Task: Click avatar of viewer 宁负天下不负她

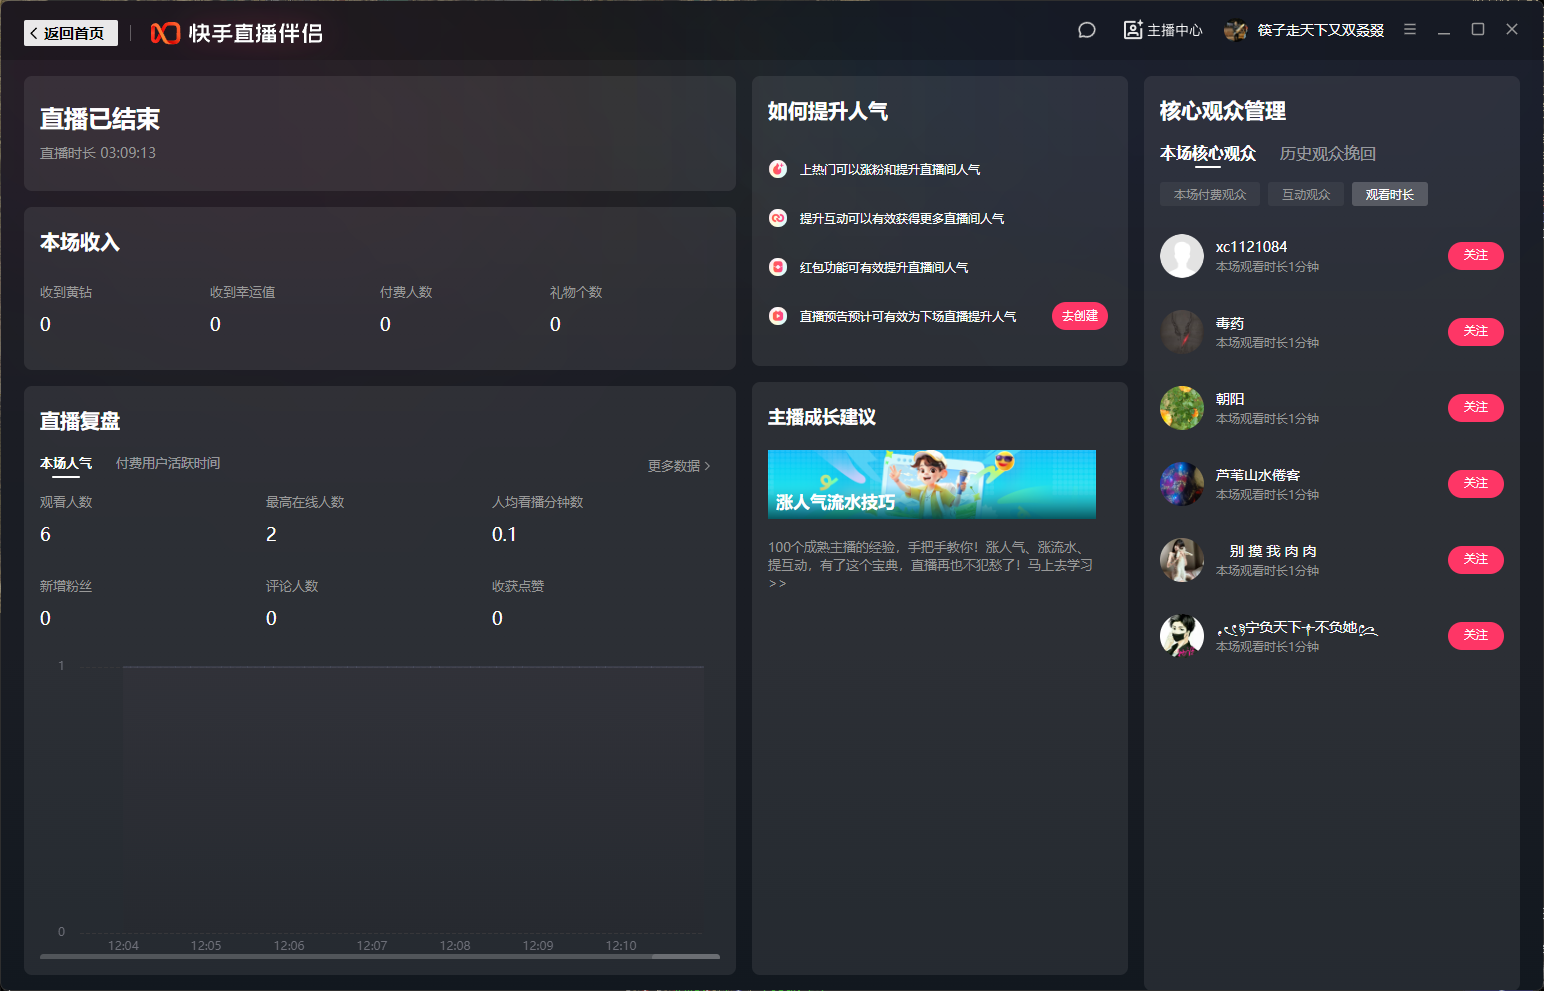Action: click(1182, 636)
